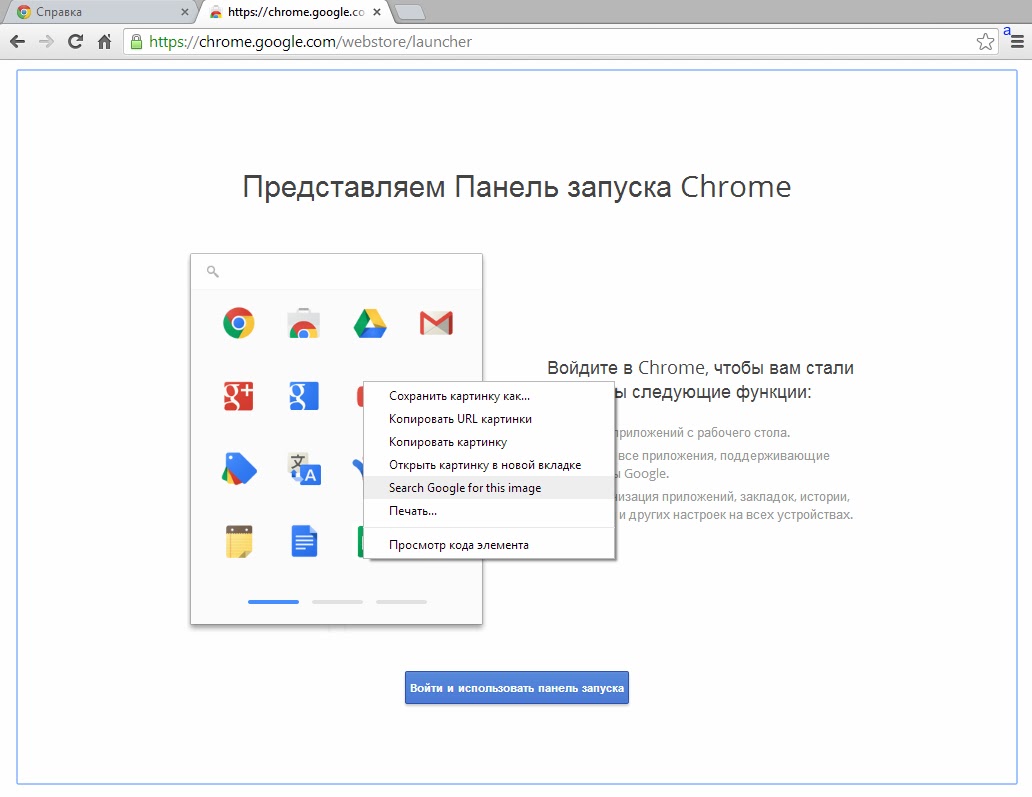This screenshot has height=797, width=1032.
Task: Choose Сохранить картинку как... from context menu
Action: [489, 396]
